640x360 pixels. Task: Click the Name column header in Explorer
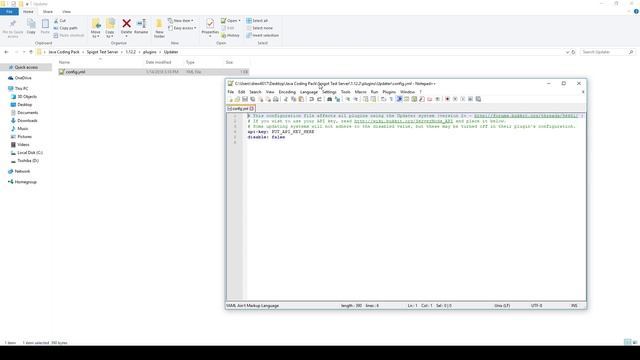64,62
